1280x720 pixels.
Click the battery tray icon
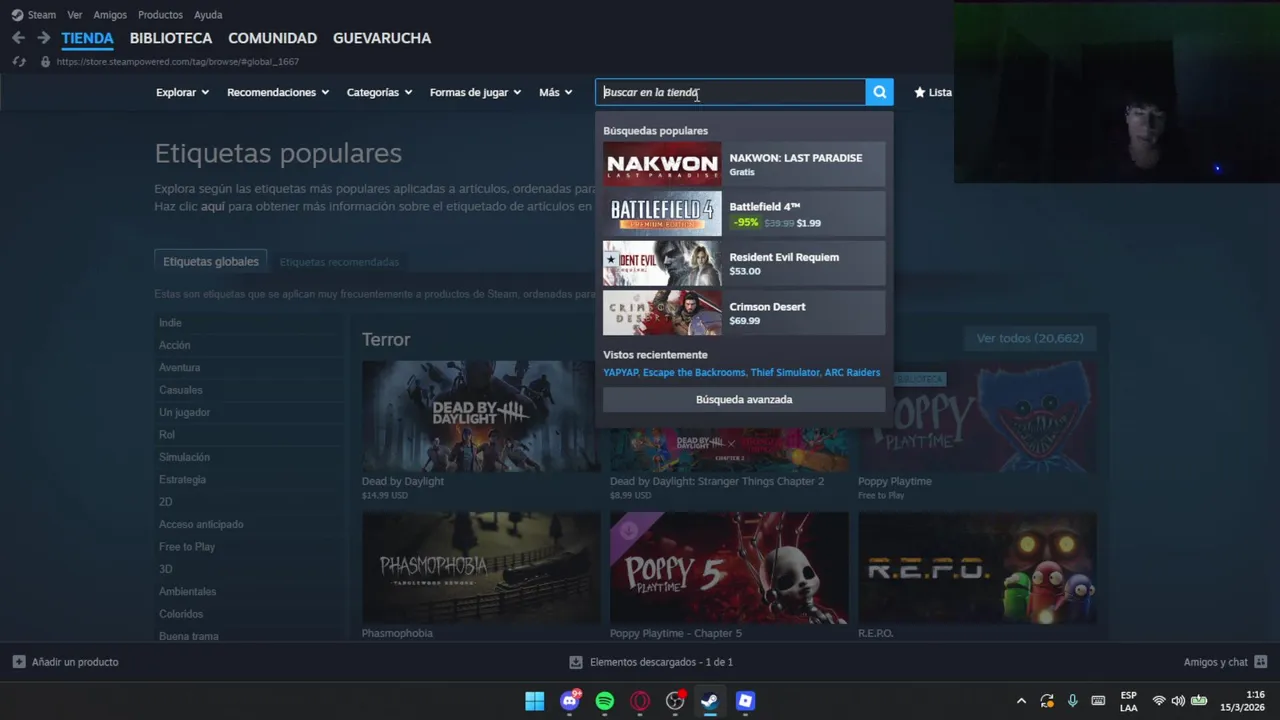[1199, 701]
